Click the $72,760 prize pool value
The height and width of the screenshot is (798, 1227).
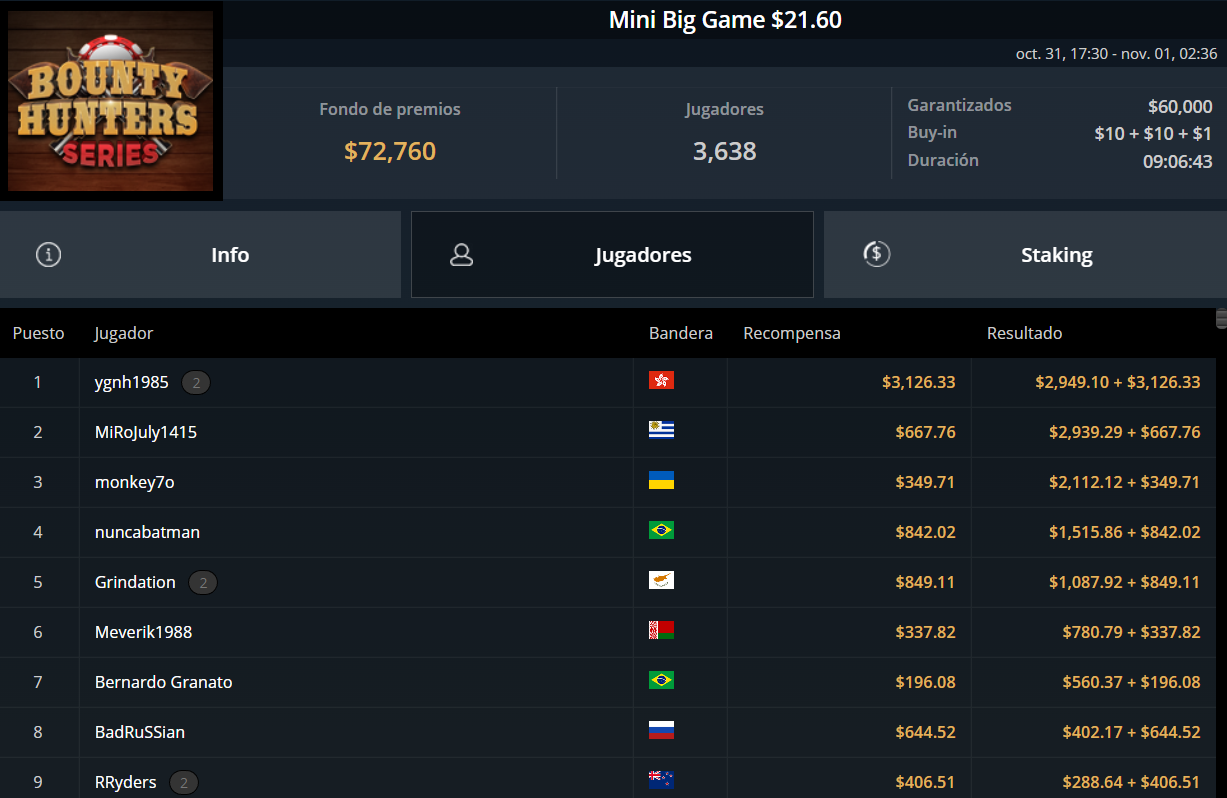coord(390,151)
